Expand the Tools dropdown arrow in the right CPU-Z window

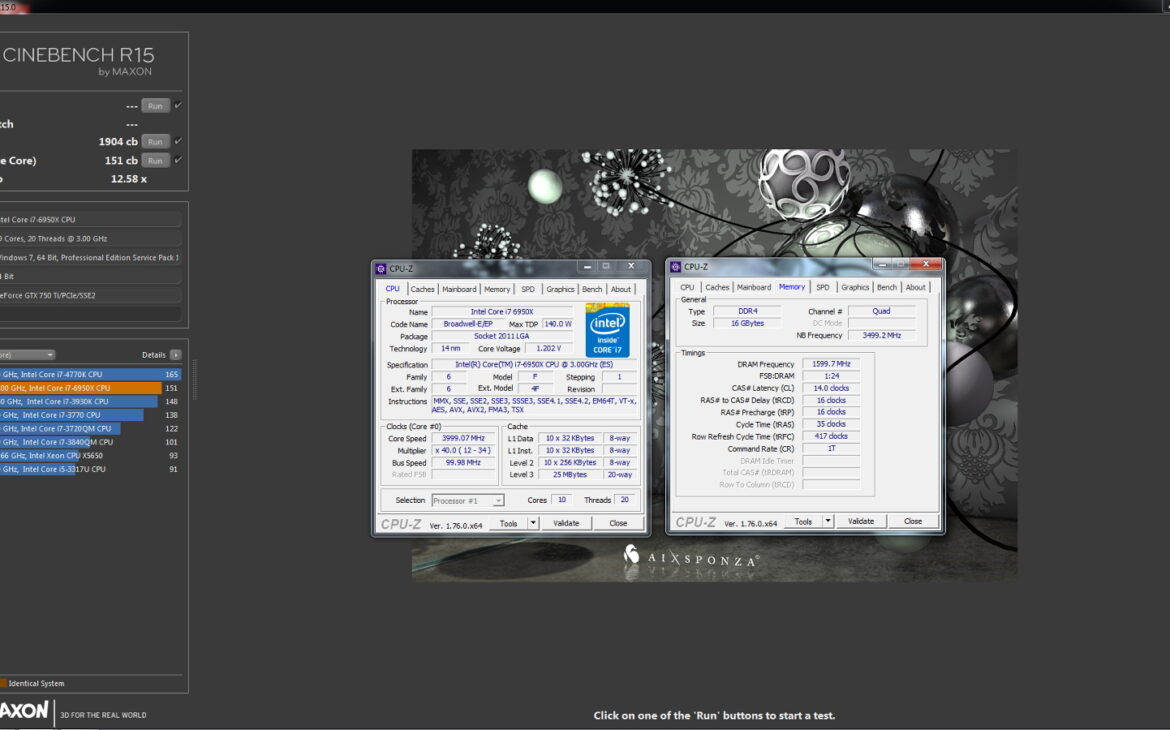click(x=828, y=521)
